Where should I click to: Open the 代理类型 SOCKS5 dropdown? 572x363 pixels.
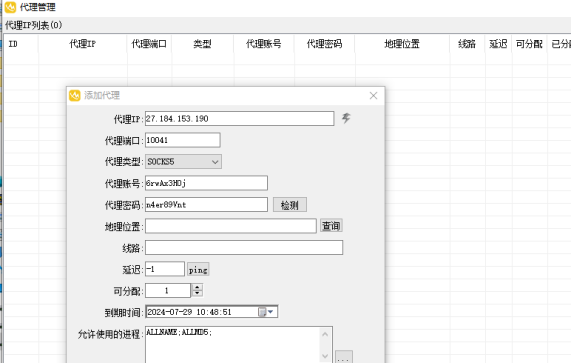point(183,162)
